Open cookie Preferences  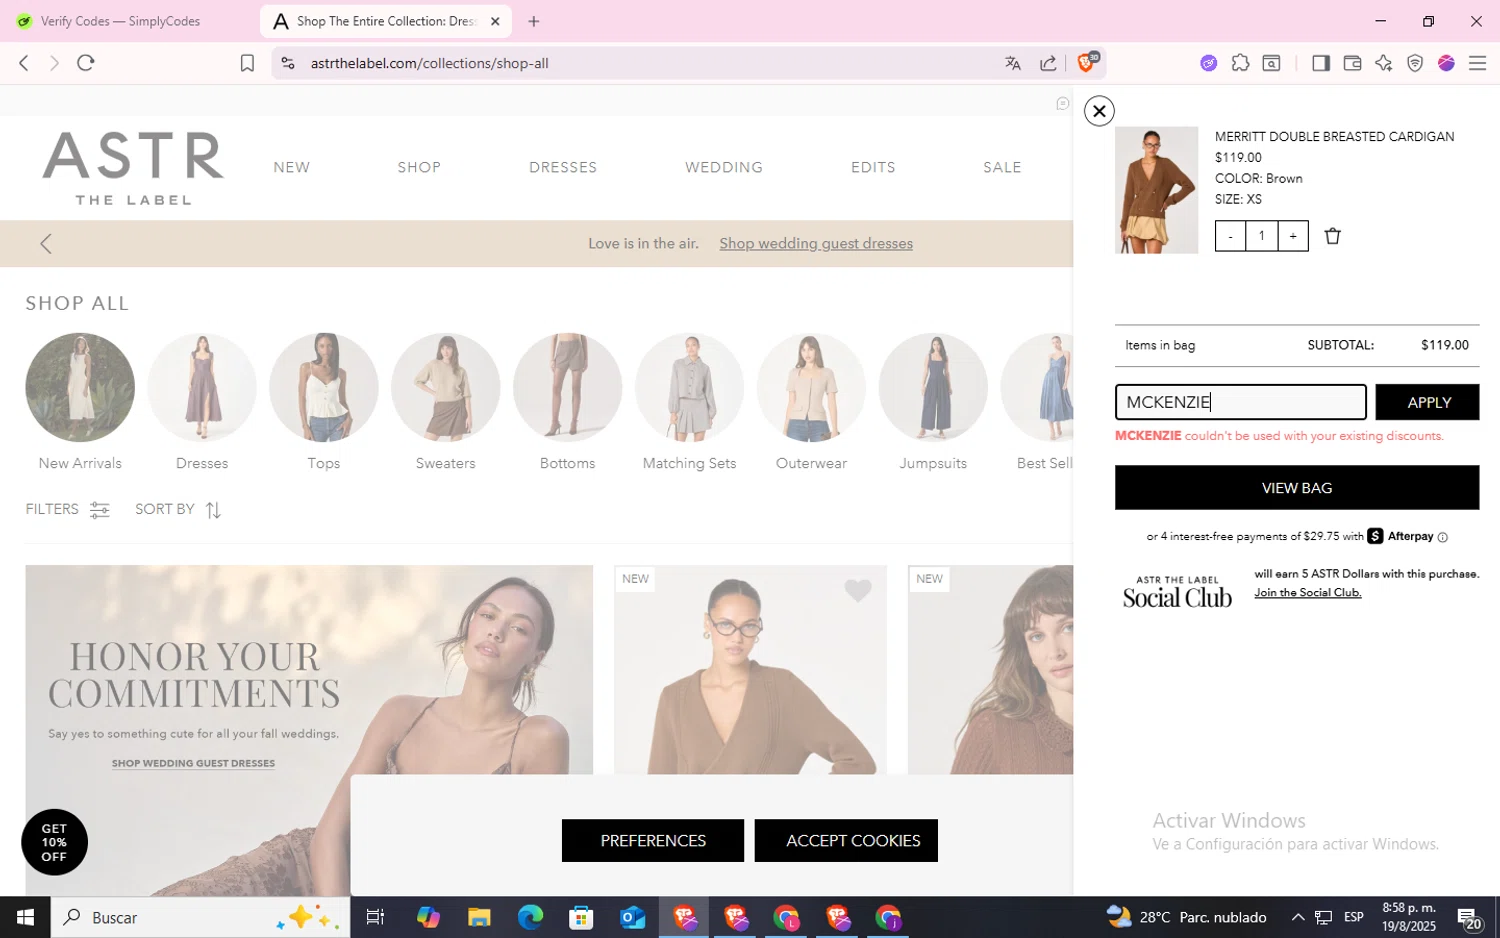click(653, 841)
